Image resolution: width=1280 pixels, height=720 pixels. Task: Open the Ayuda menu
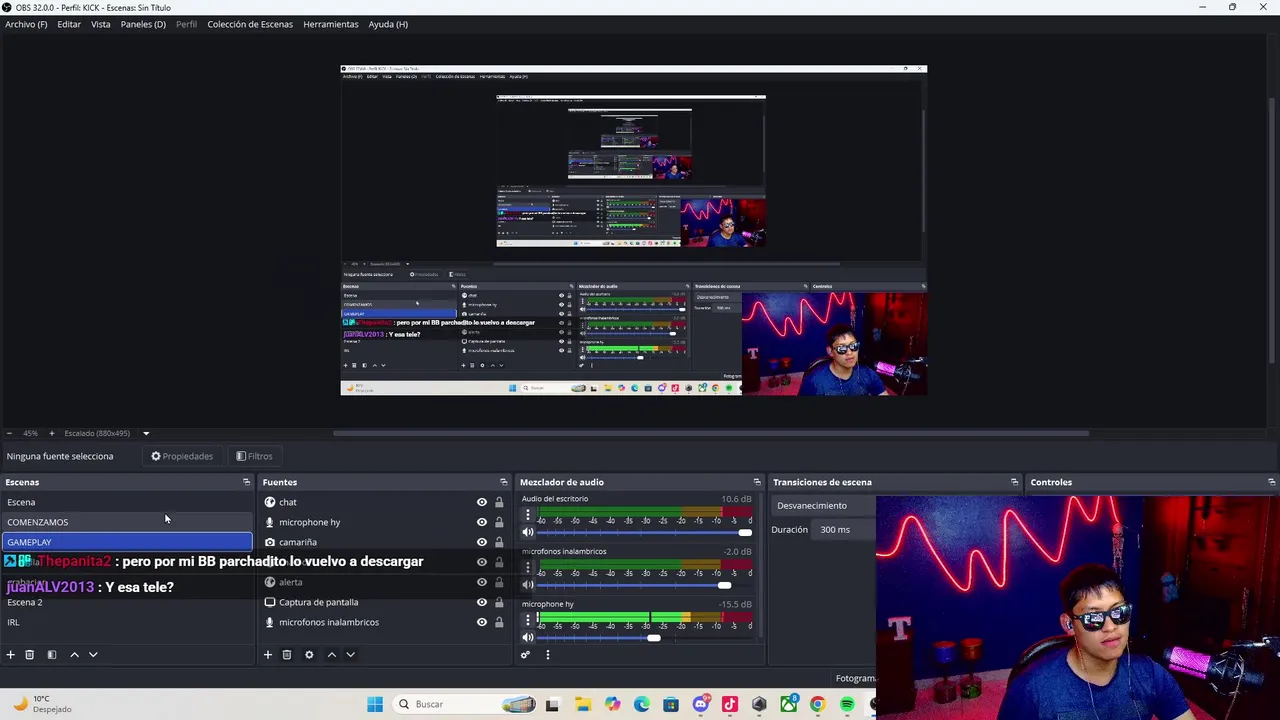tap(388, 24)
